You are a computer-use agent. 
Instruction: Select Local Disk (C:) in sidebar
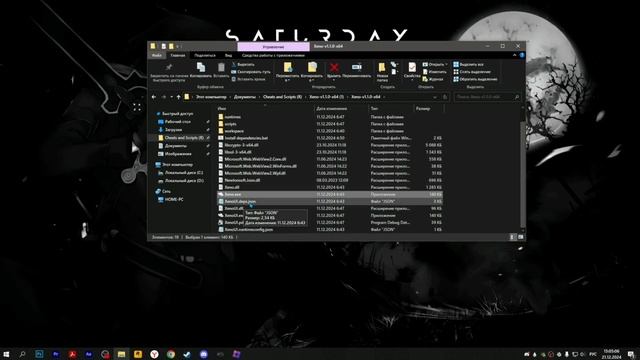point(183,173)
